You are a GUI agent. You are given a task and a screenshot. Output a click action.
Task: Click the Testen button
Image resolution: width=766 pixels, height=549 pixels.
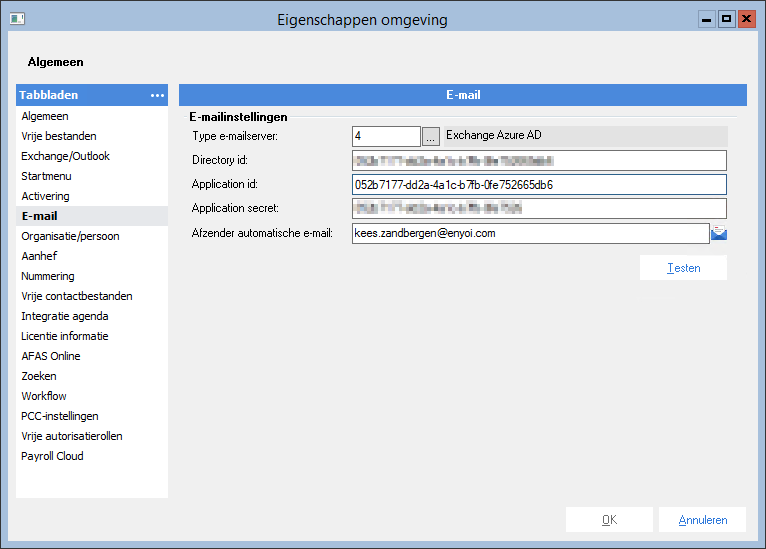pos(683,268)
